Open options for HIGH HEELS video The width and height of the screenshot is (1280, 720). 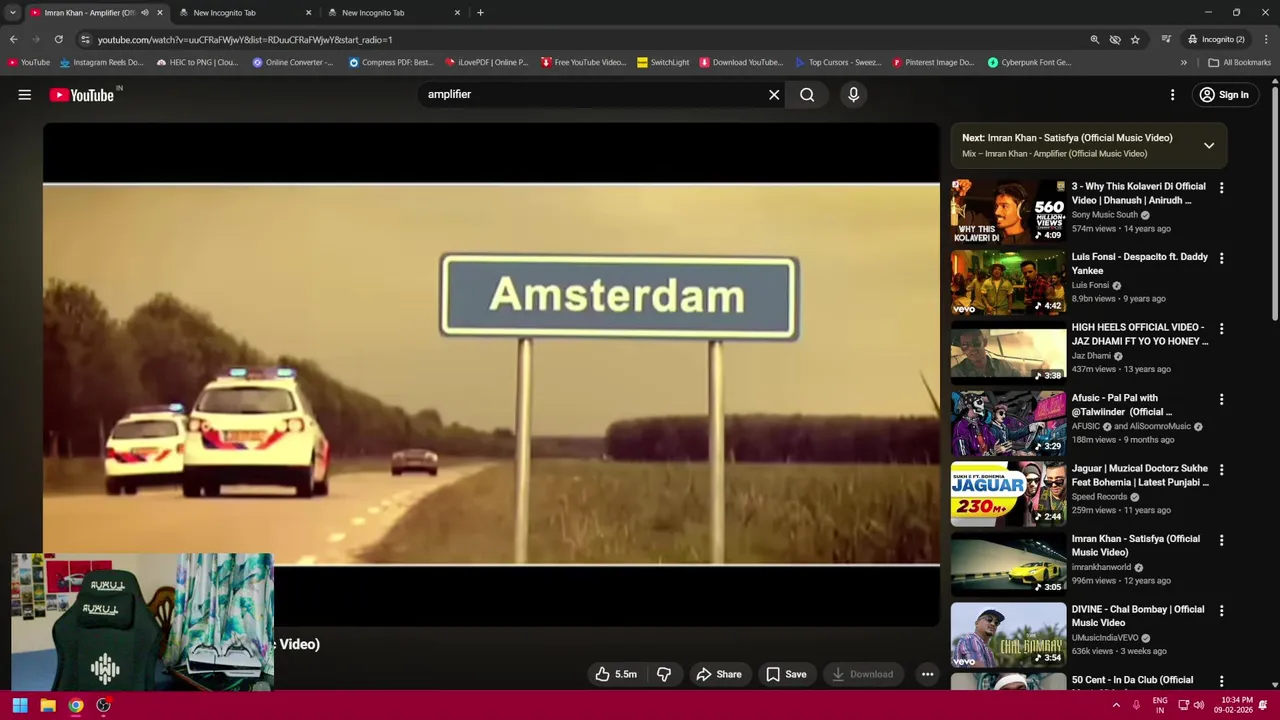[1221, 329]
